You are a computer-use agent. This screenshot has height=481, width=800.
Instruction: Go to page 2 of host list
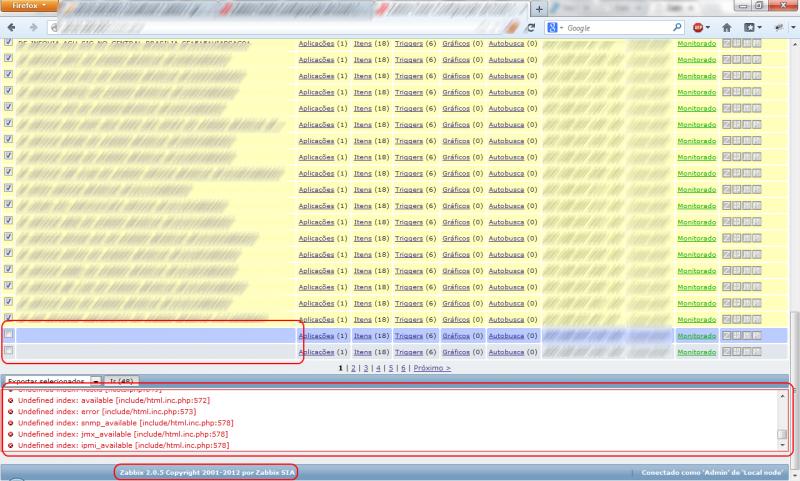pyautogui.click(x=353, y=368)
